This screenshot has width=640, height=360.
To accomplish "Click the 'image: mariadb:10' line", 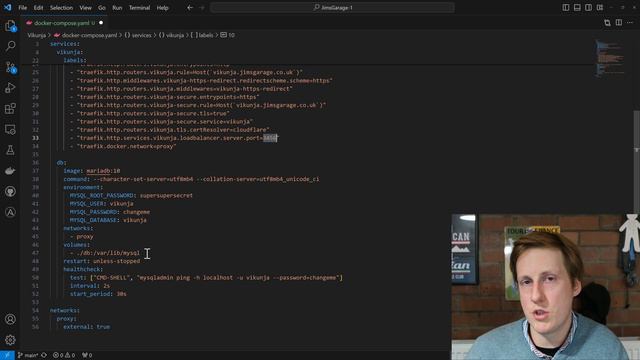I will click(92, 171).
